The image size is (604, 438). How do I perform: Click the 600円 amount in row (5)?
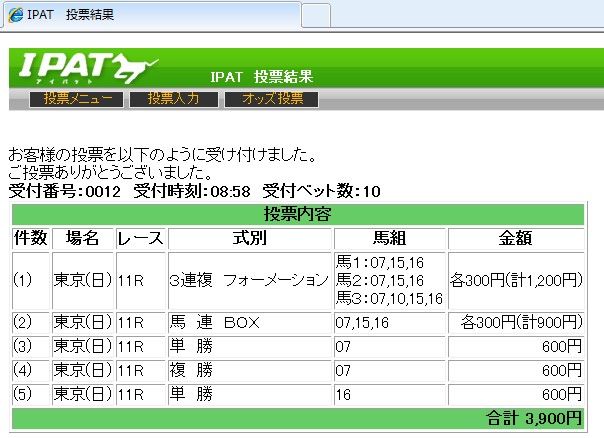point(562,394)
